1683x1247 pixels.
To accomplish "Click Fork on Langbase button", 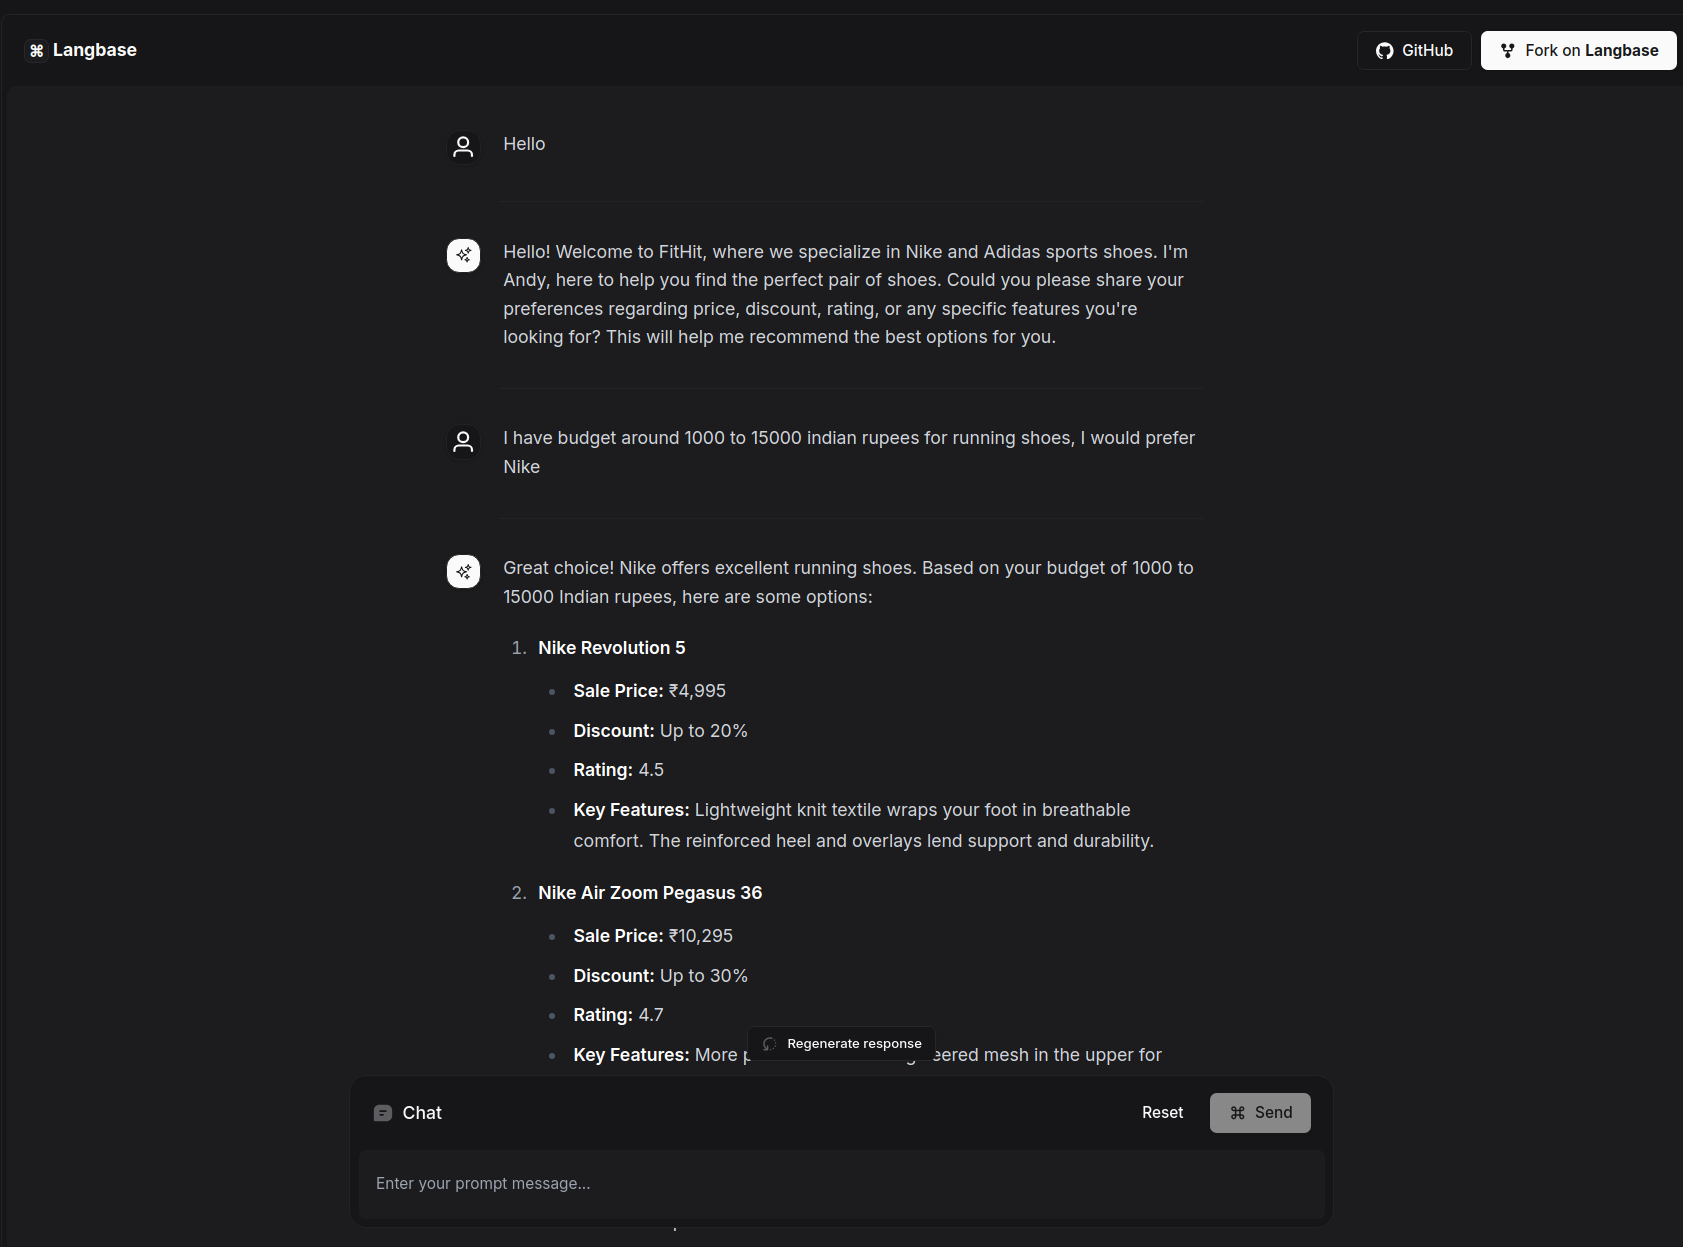I will point(1578,50).
